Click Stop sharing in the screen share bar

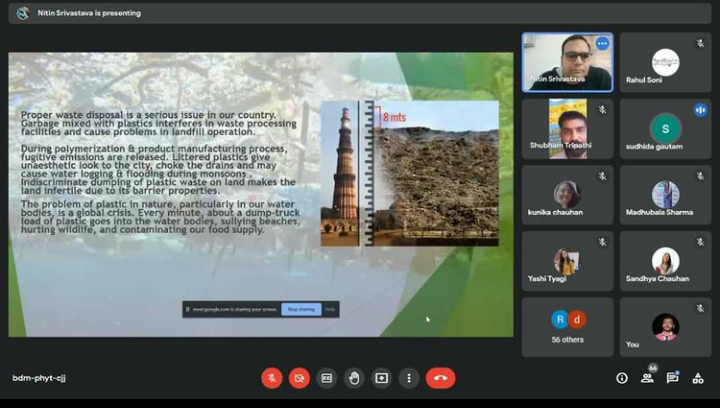(301, 310)
